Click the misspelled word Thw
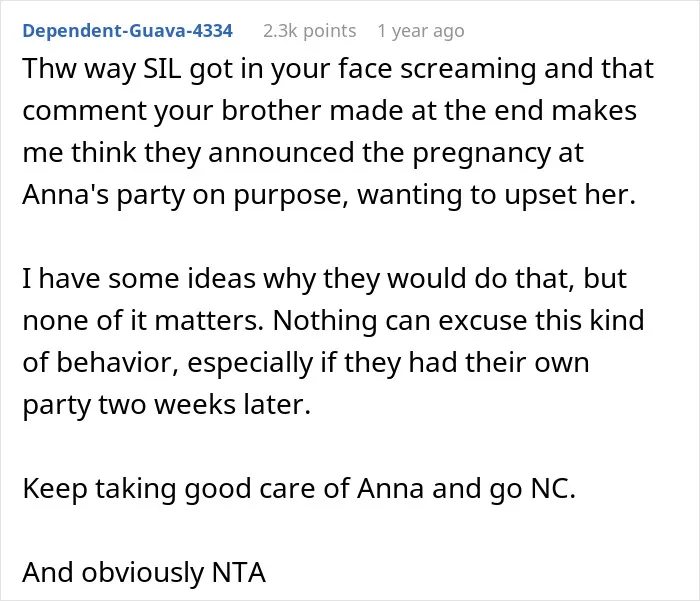700x601 pixels. (x=50, y=69)
